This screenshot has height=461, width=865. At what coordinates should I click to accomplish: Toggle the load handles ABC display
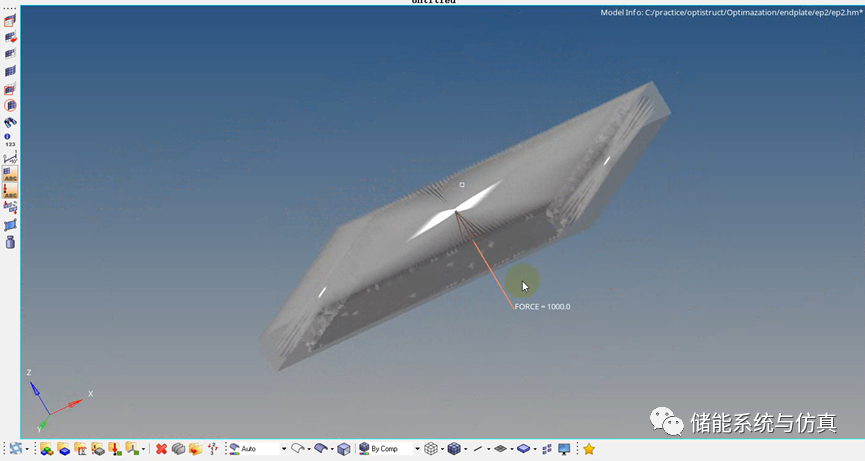point(10,191)
